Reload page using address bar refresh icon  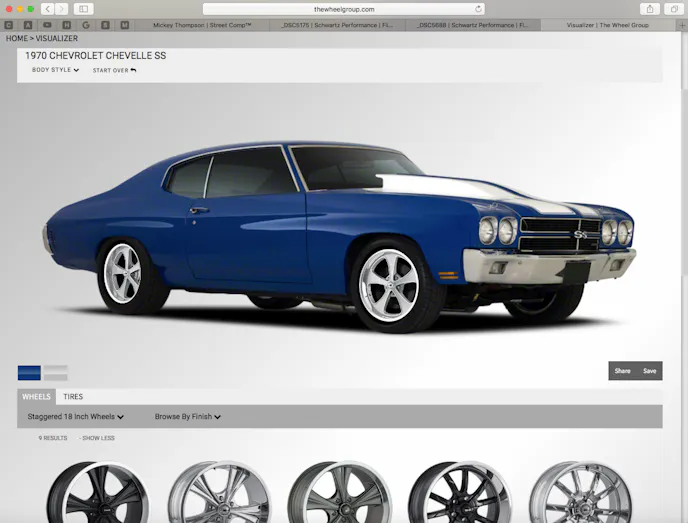pos(478,9)
